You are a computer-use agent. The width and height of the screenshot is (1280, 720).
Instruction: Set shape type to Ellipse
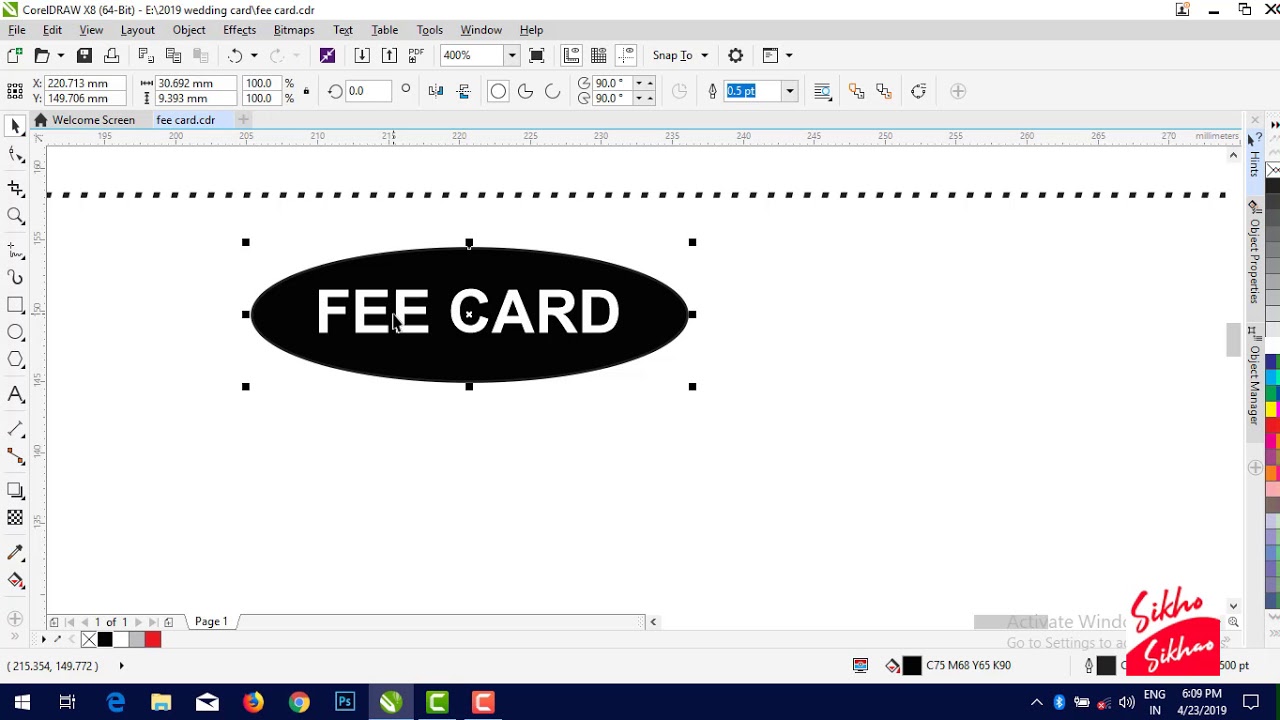[x=498, y=91]
